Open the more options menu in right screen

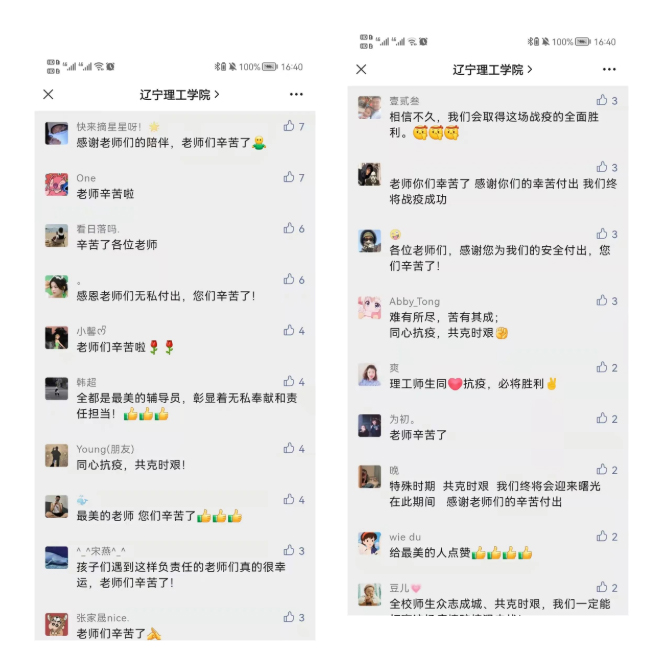click(609, 69)
